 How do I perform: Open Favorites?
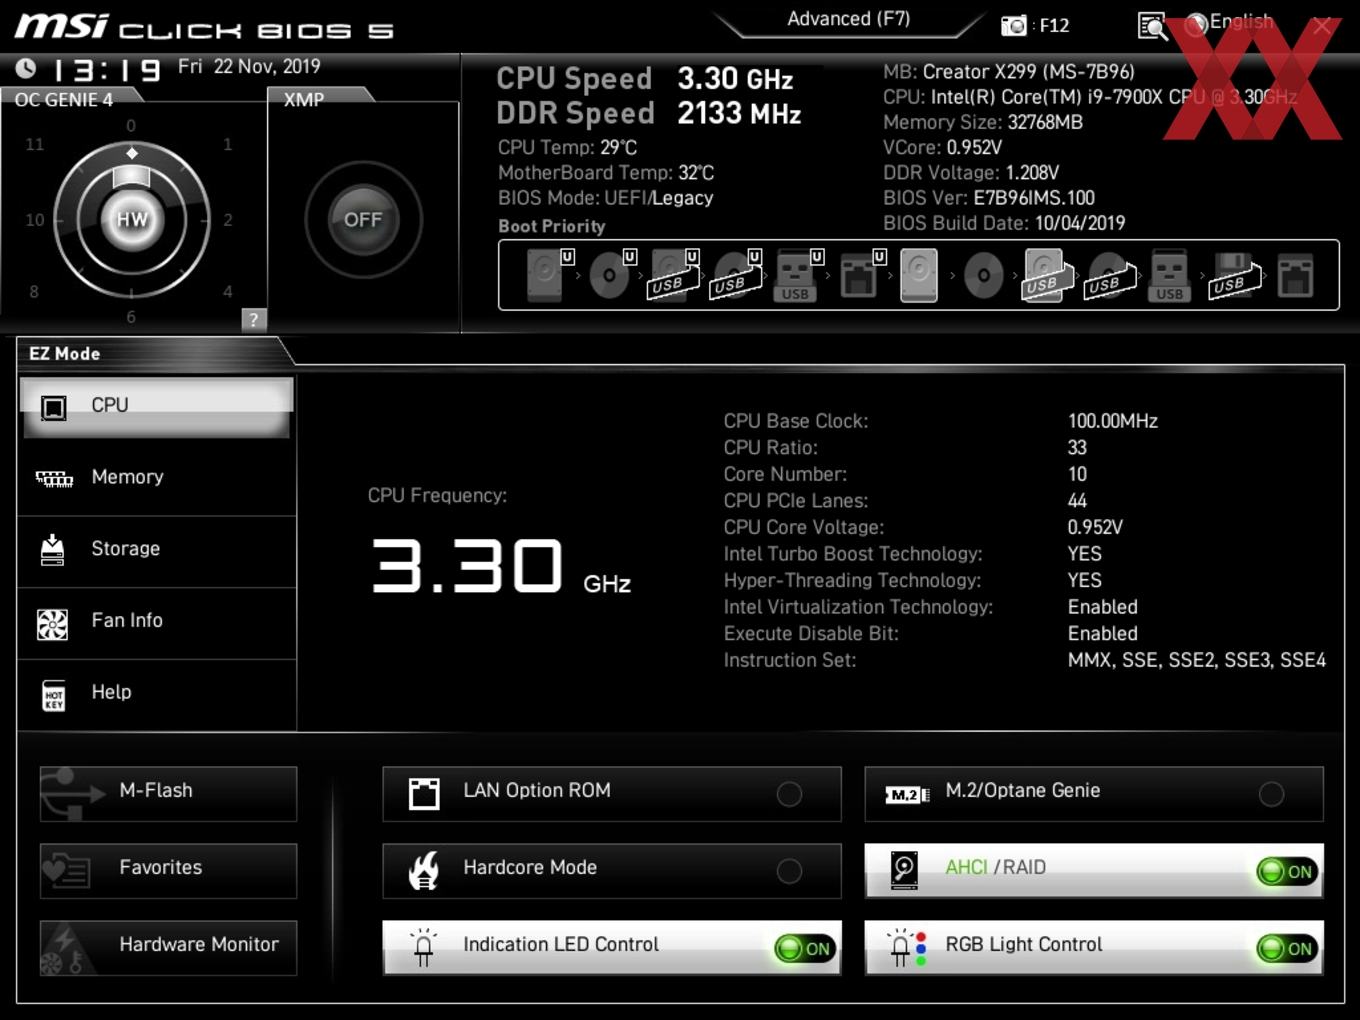[x=168, y=871]
